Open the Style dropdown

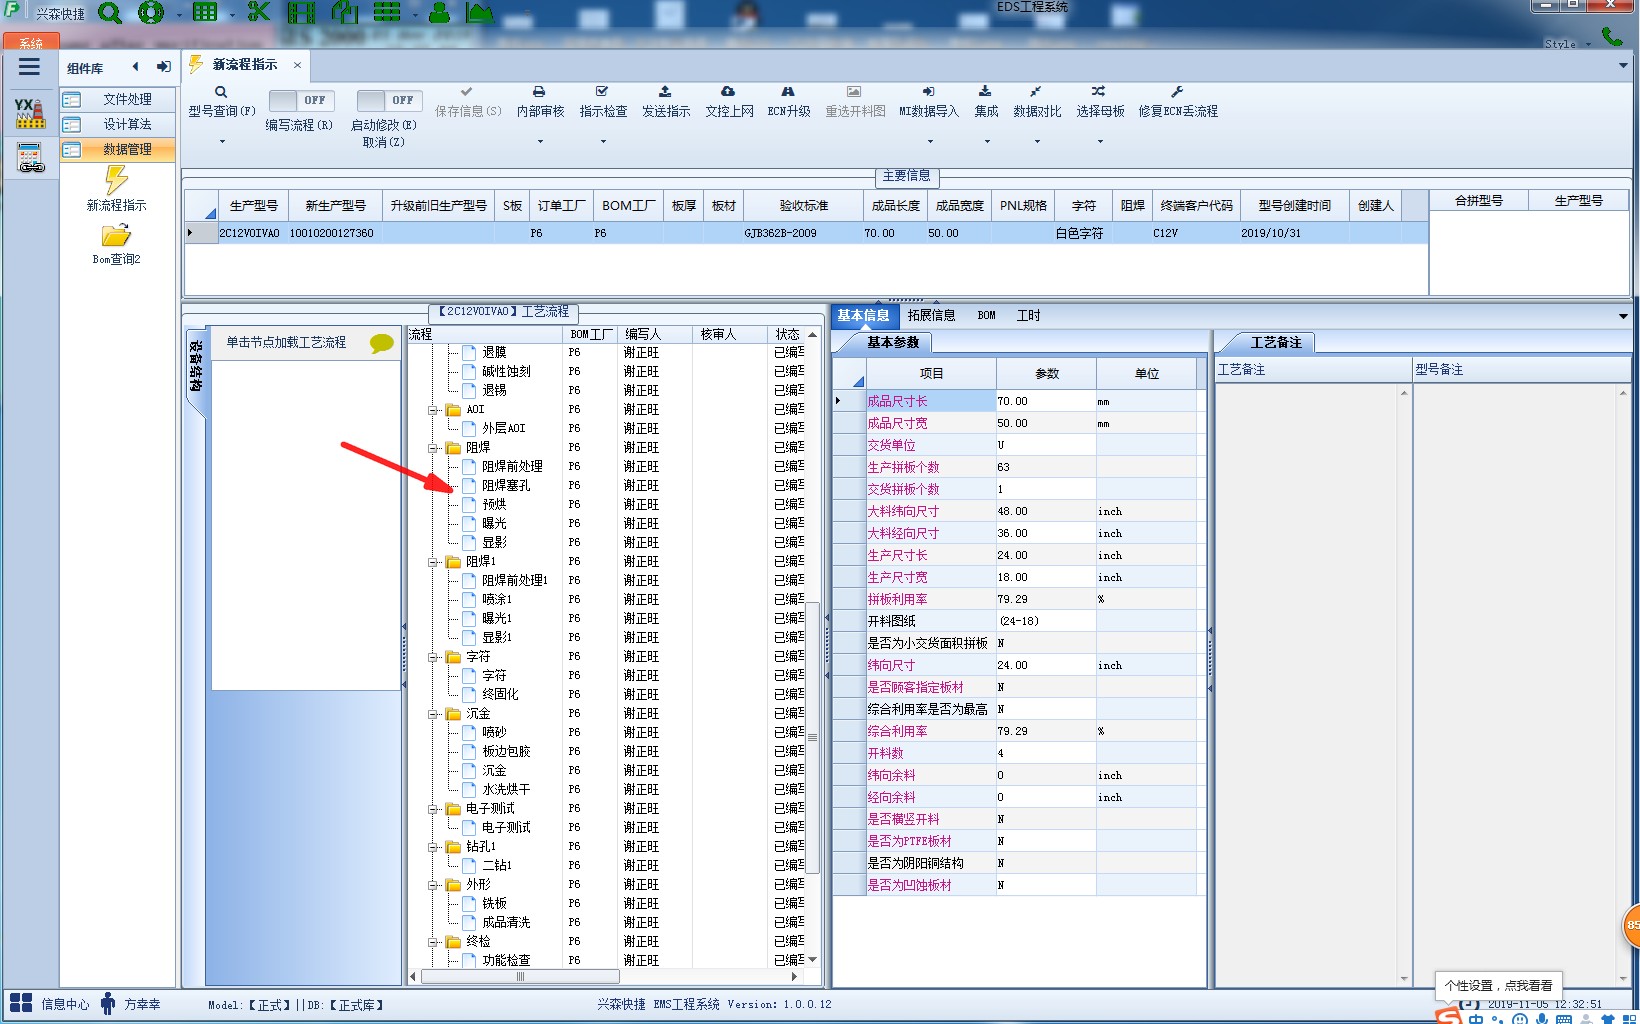pyautogui.click(x=1567, y=44)
